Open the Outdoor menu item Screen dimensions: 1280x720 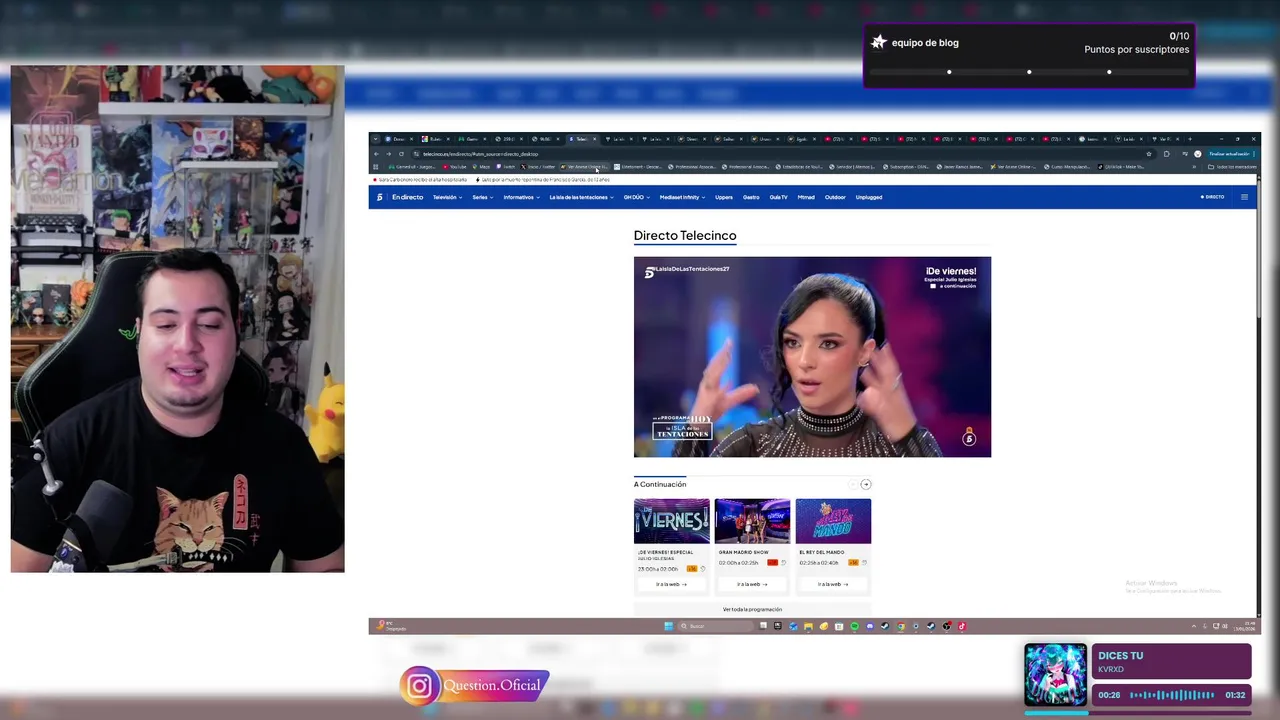point(835,197)
